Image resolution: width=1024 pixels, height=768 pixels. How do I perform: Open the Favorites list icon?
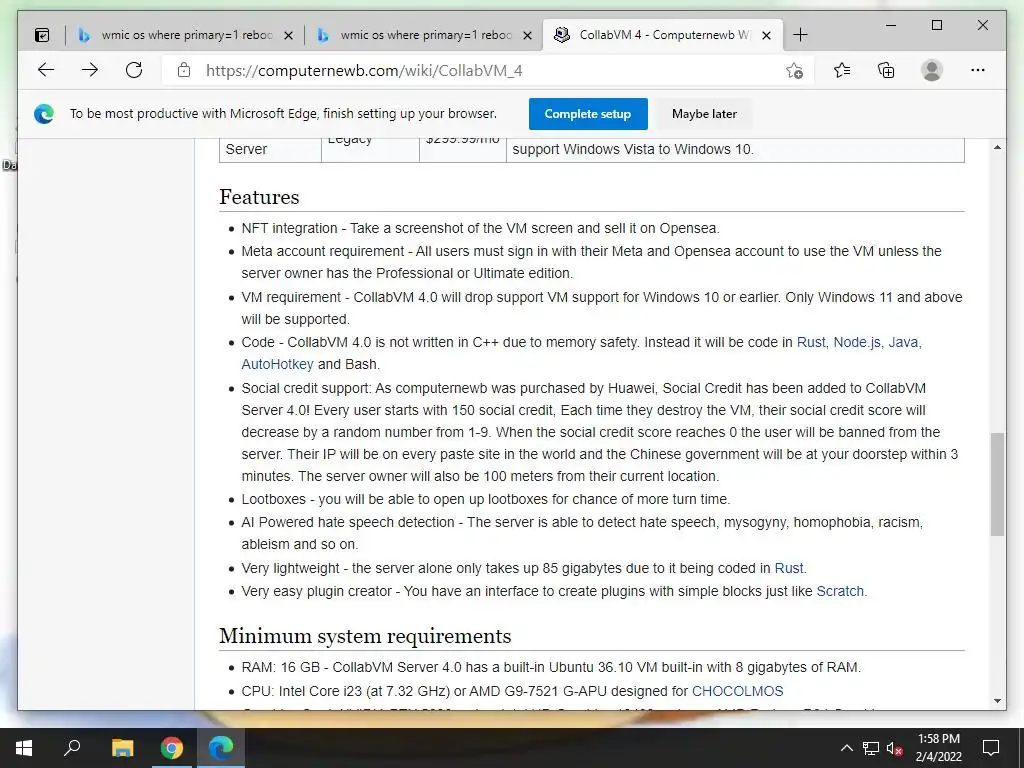(x=842, y=70)
